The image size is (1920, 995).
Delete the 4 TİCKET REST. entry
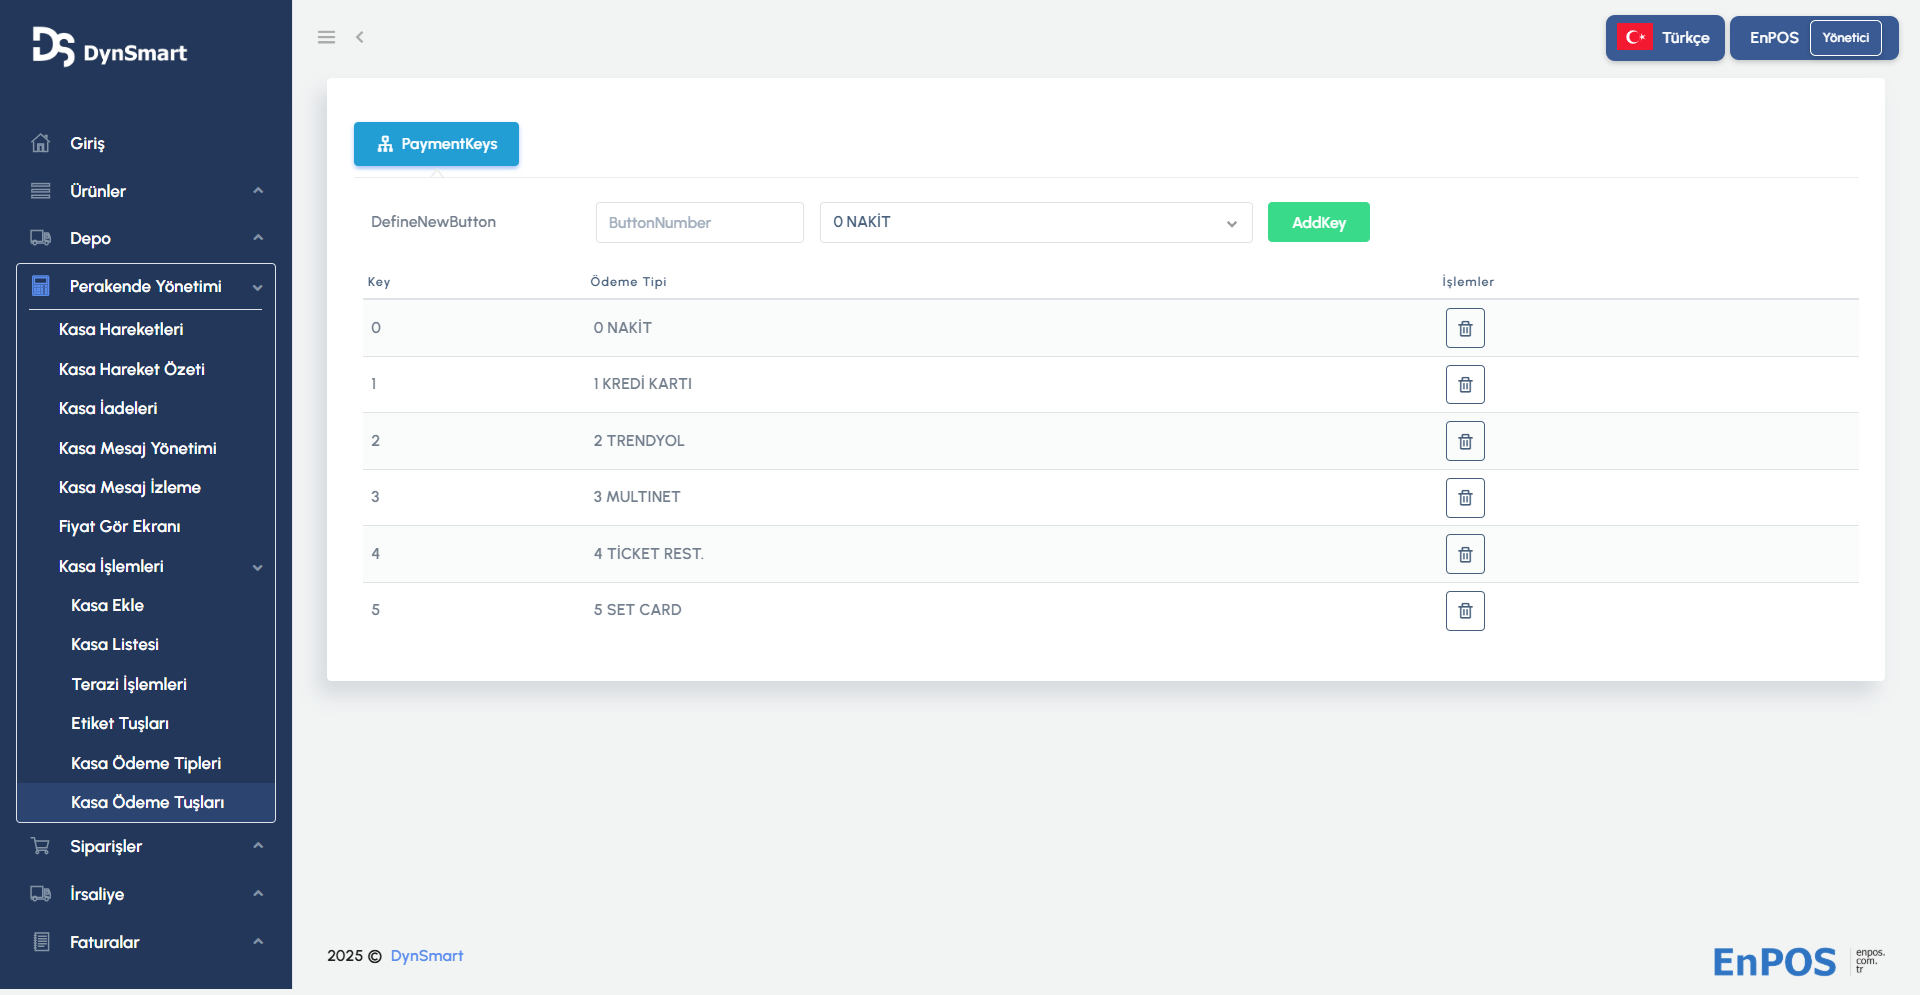coord(1465,554)
